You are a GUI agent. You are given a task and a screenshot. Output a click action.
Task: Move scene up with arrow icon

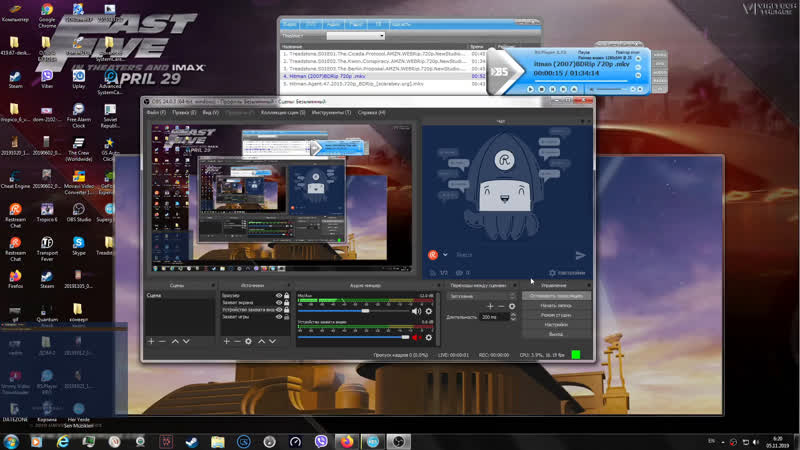pyautogui.click(x=175, y=341)
